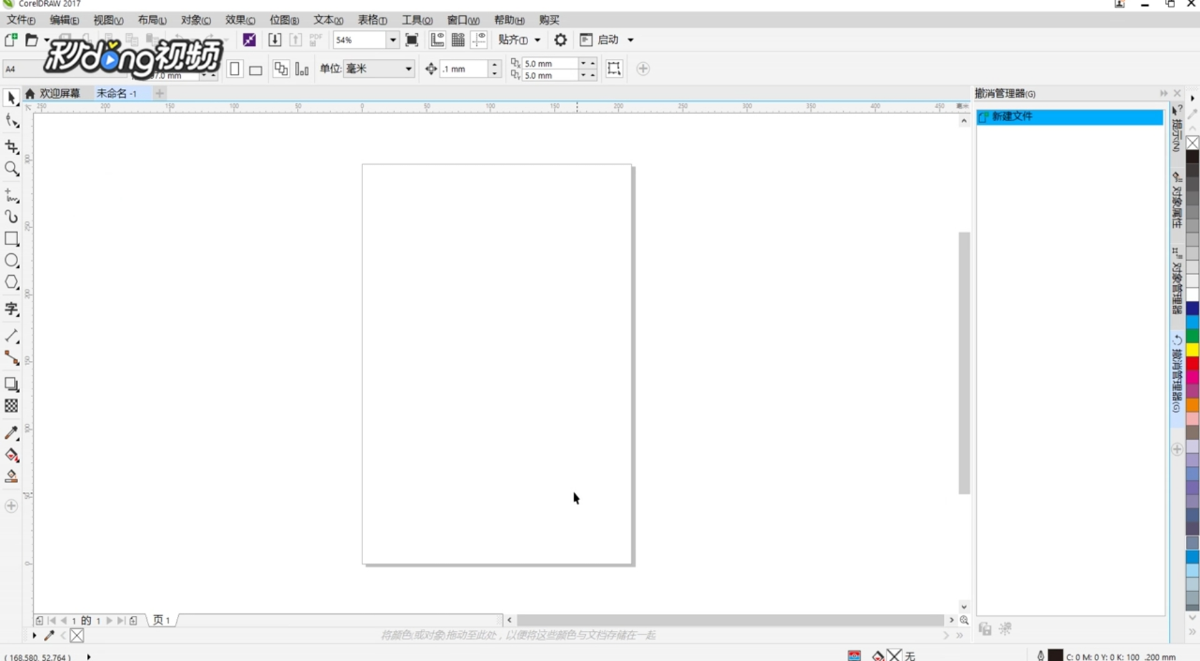Select the Artistic Media tool
Screen dimensions: 1200x661
pos(11,217)
